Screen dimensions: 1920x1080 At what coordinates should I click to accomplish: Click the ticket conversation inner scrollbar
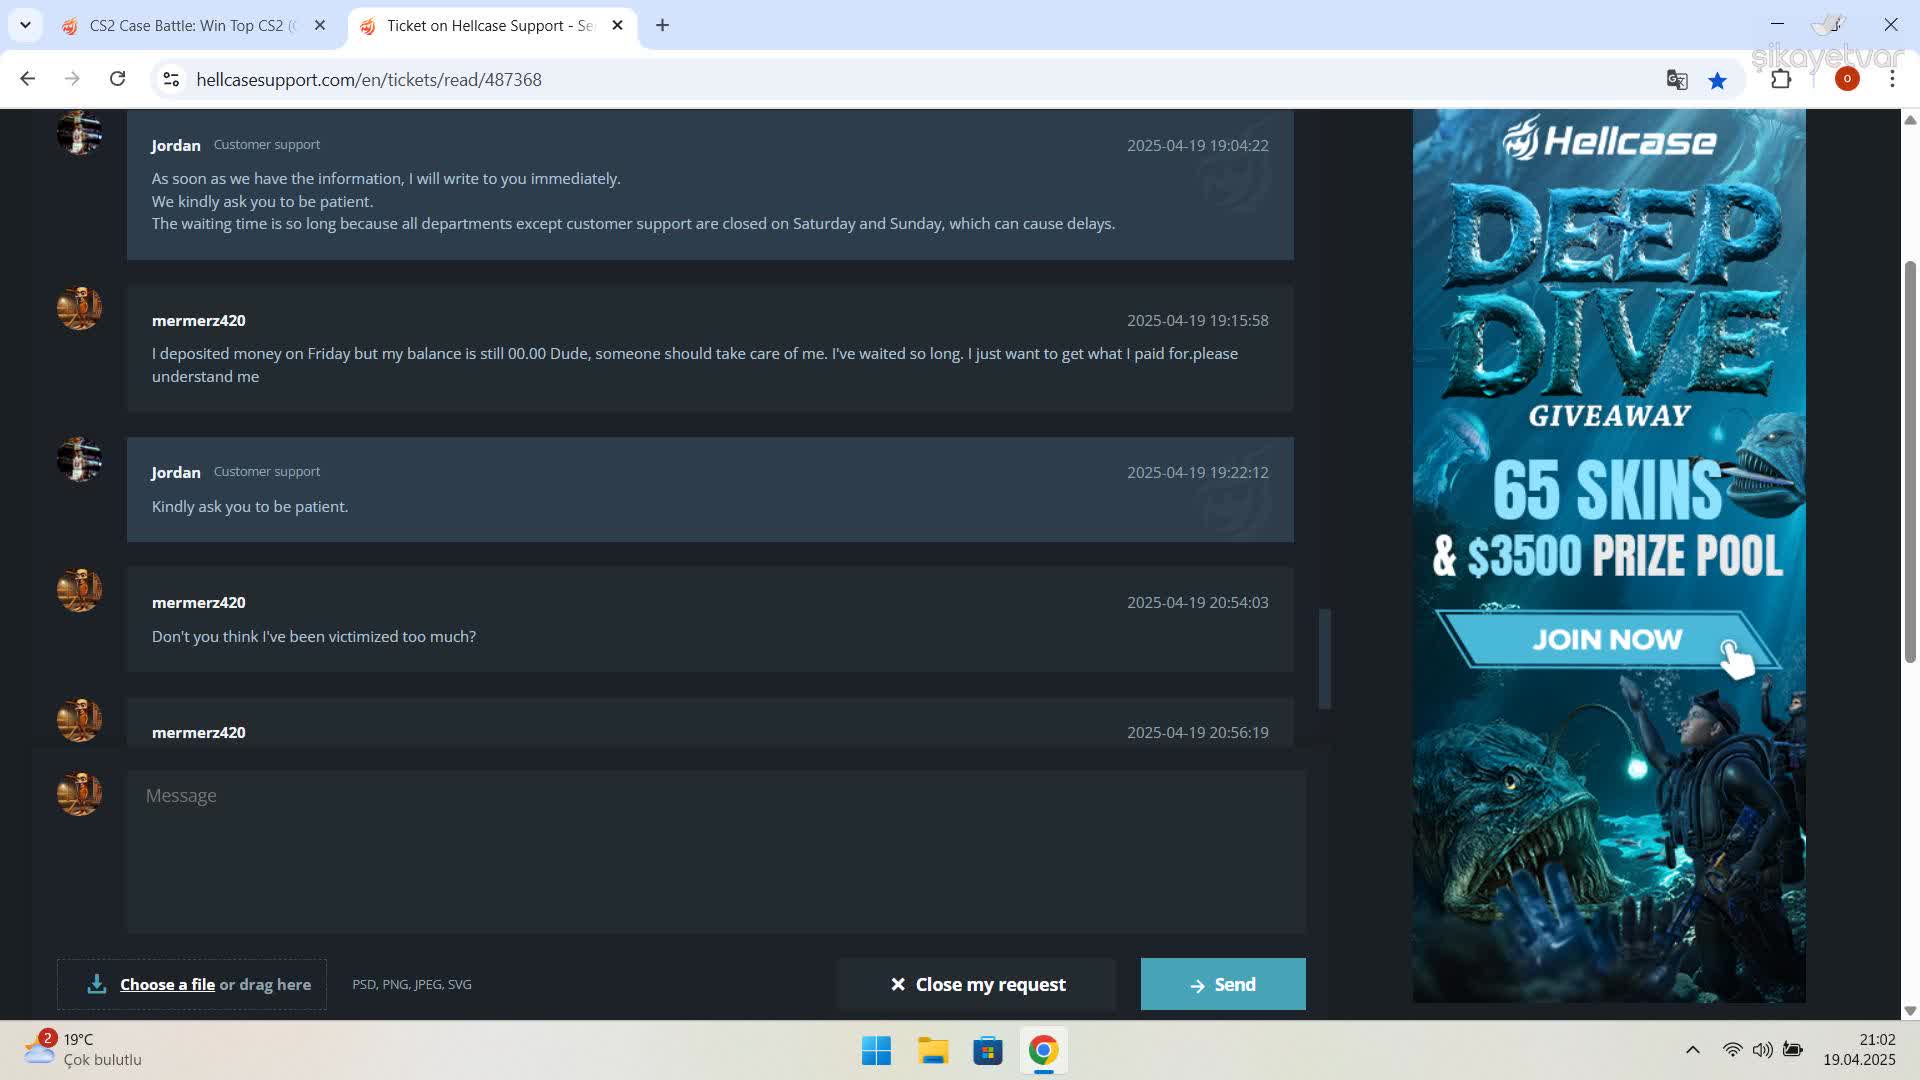[1325, 658]
